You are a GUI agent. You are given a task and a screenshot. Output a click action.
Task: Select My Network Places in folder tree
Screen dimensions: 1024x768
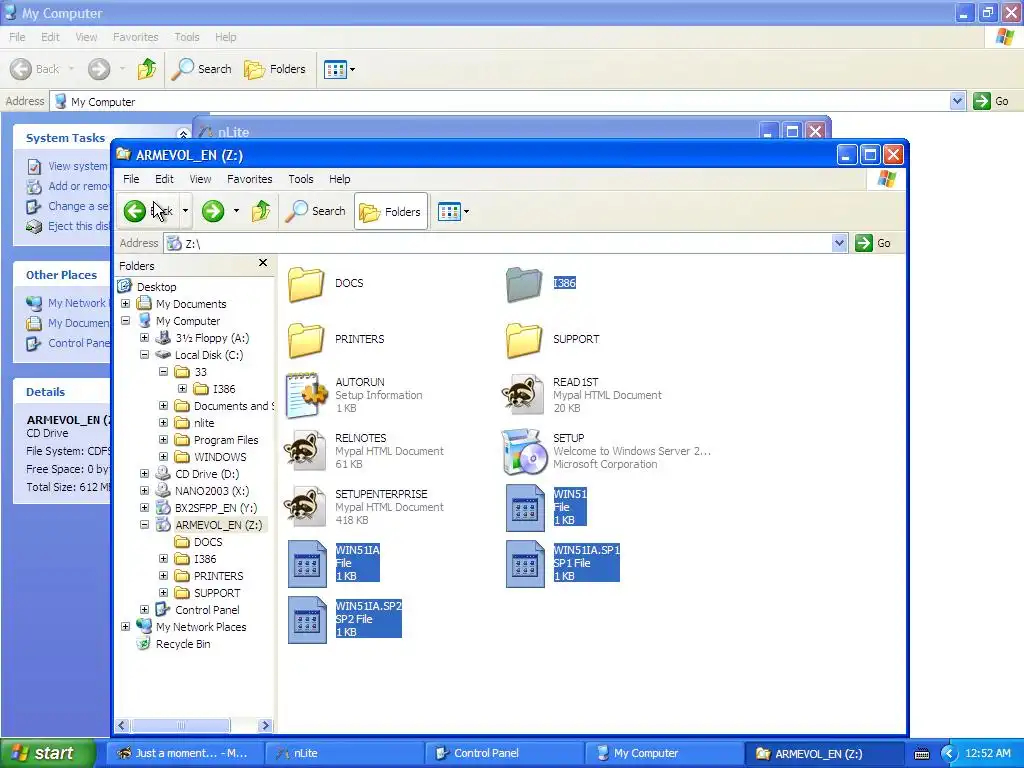point(200,627)
